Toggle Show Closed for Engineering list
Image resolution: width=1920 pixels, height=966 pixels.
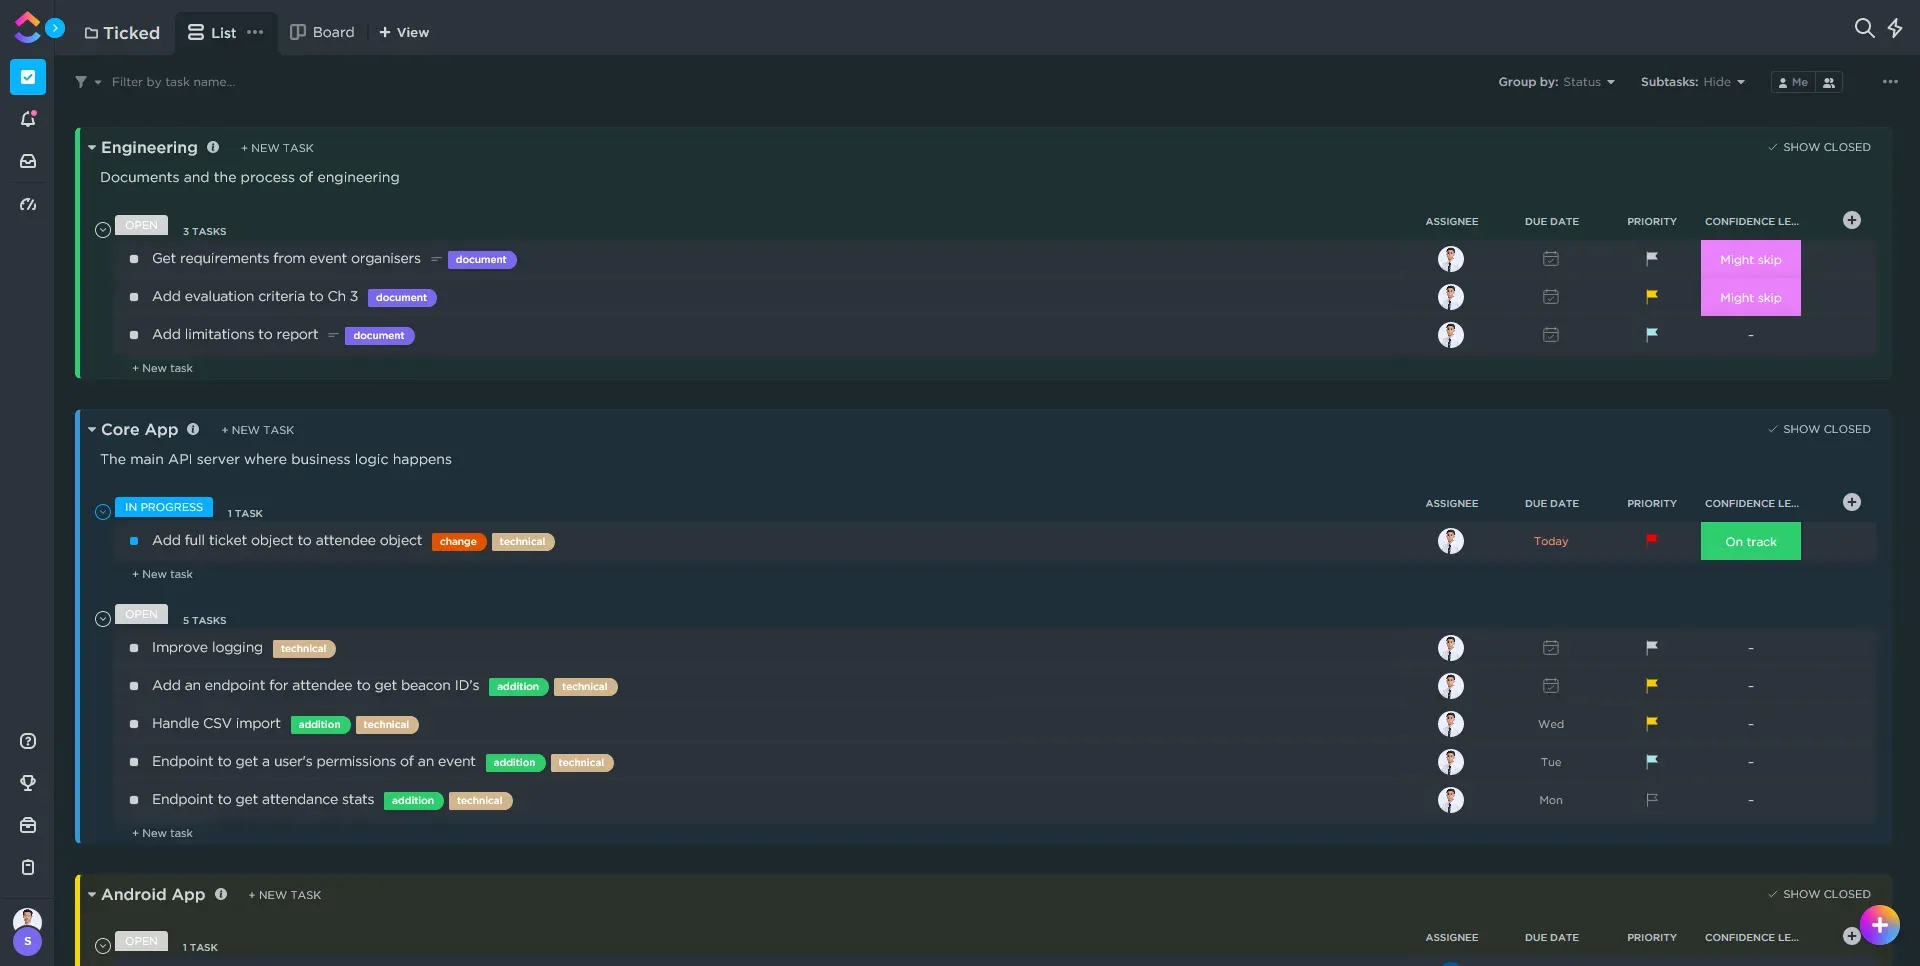click(1819, 147)
